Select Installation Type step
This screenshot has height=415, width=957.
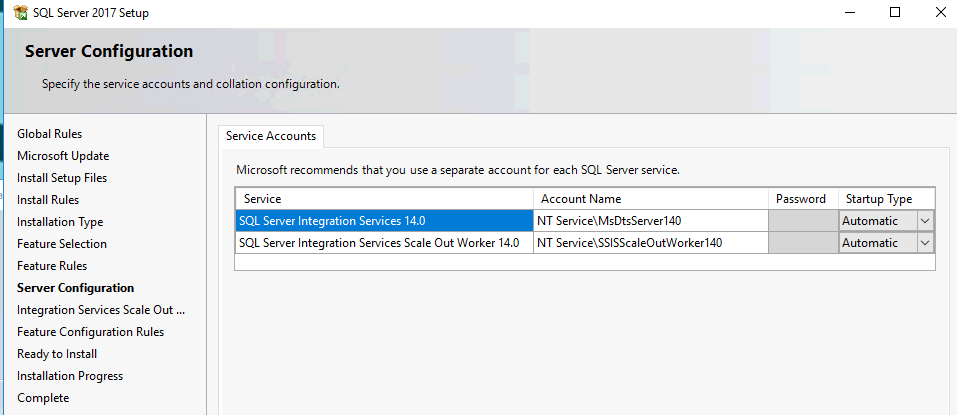(60, 222)
